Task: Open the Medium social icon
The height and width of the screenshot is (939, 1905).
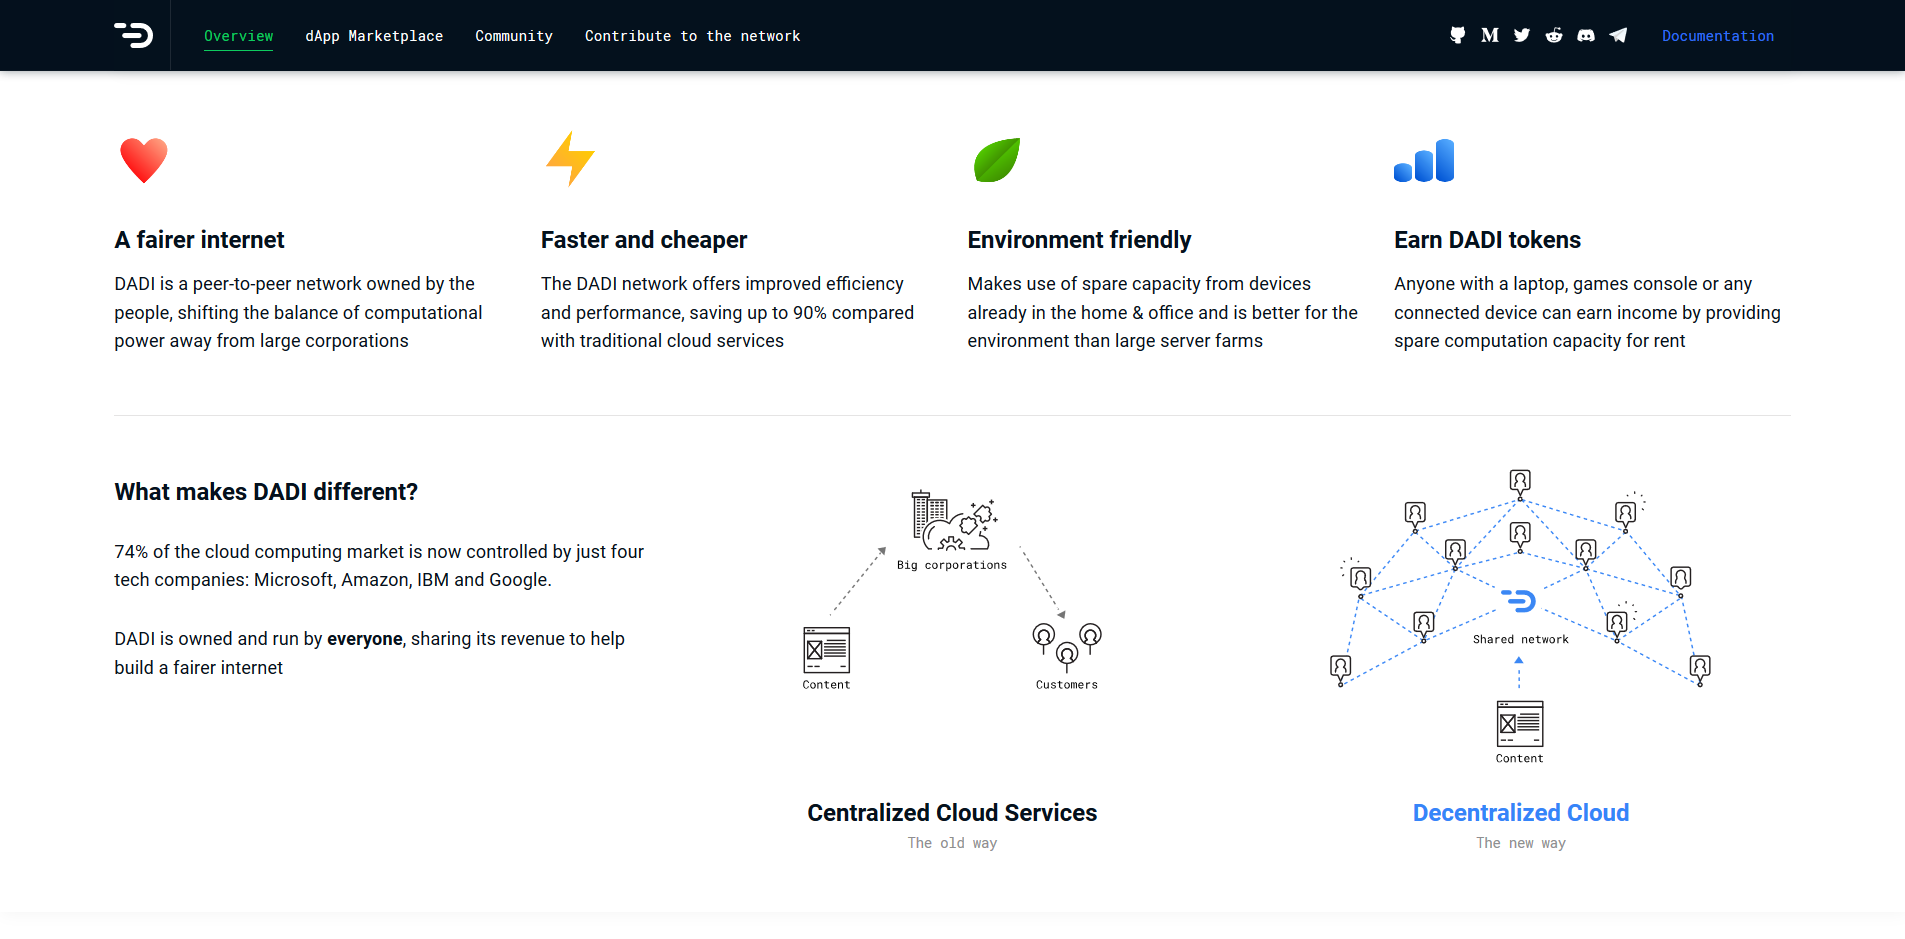Action: (1489, 35)
